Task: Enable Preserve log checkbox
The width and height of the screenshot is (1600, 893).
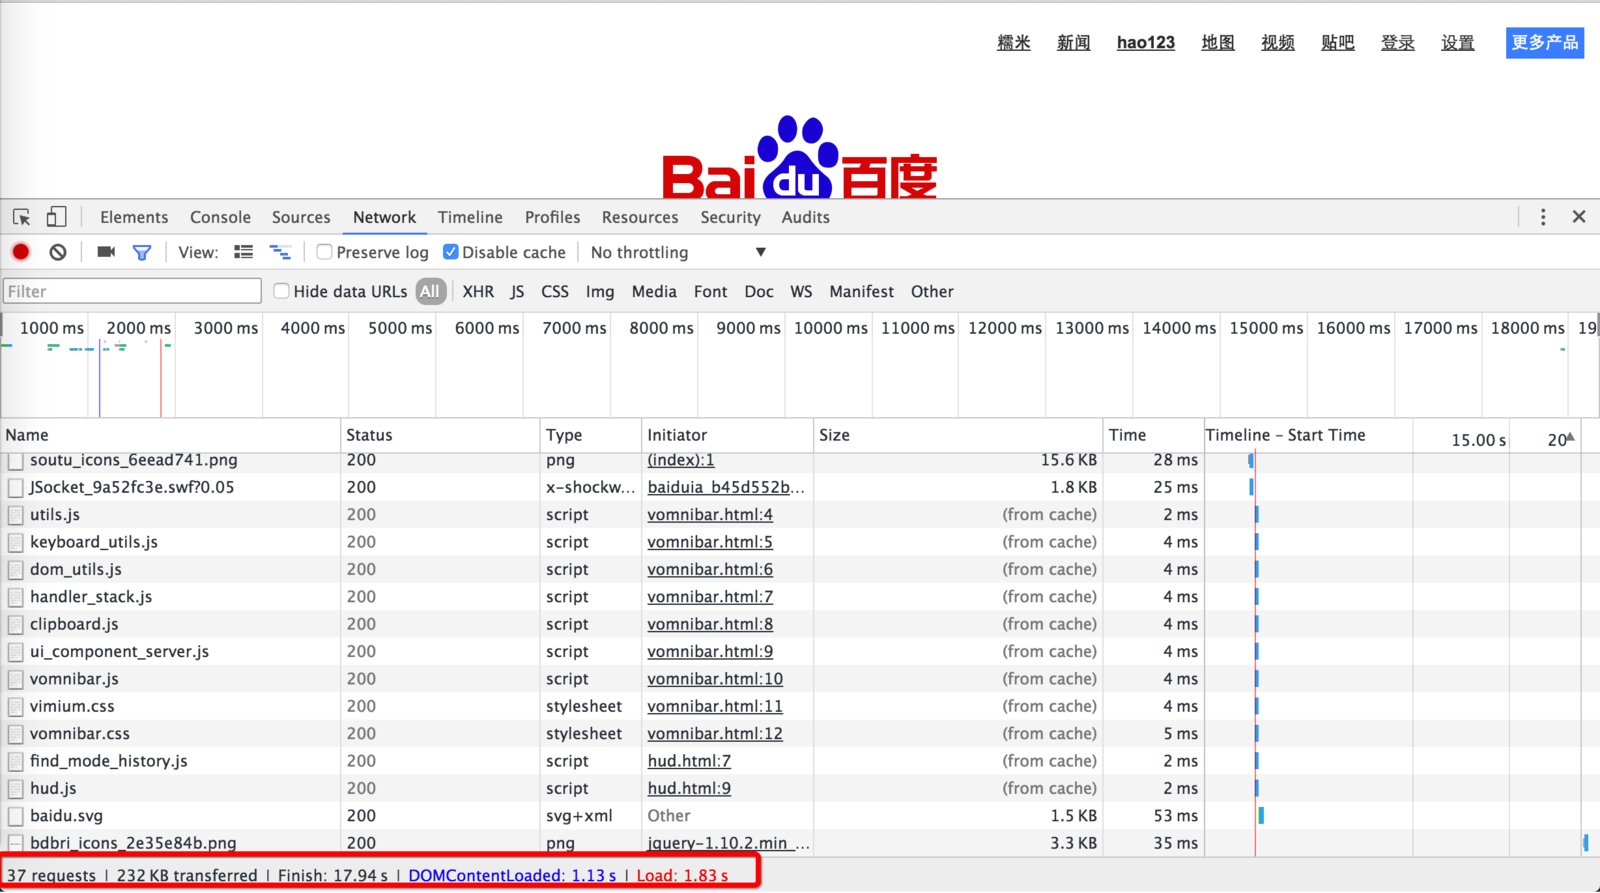Action: pyautogui.click(x=324, y=252)
